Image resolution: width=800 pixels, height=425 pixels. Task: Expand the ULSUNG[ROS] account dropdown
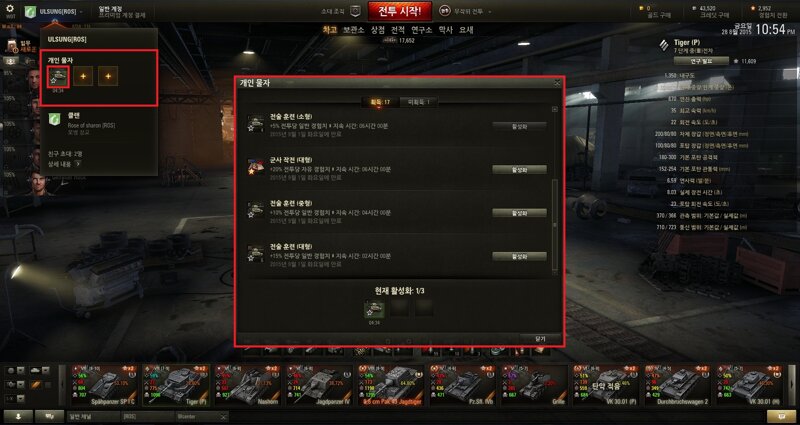coord(61,11)
